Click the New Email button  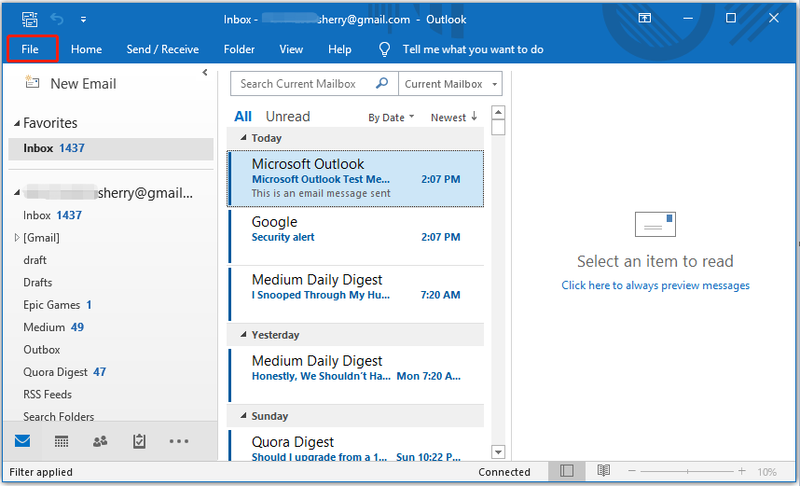coord(71,84)
